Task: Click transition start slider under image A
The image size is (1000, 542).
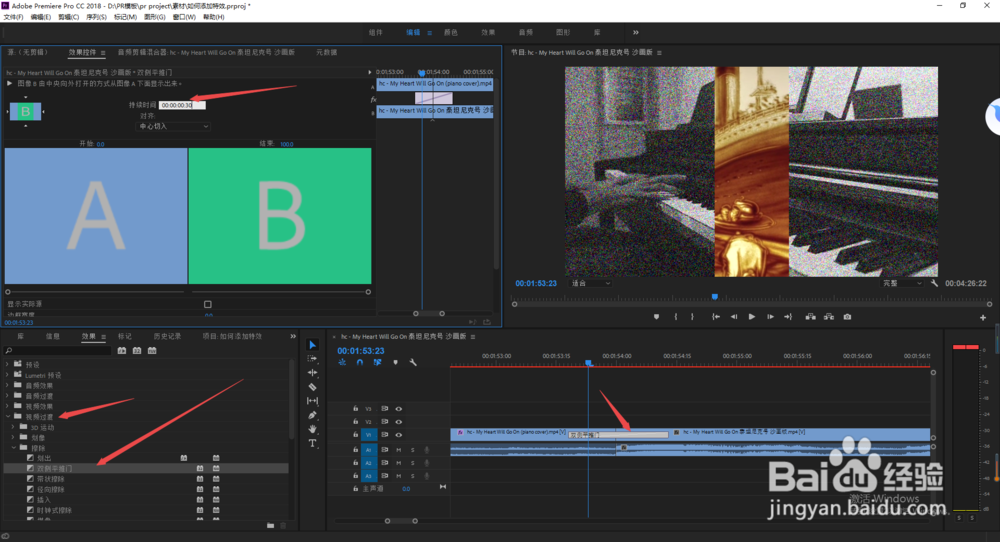Action: pyautogui.click(x=8, y=292)
